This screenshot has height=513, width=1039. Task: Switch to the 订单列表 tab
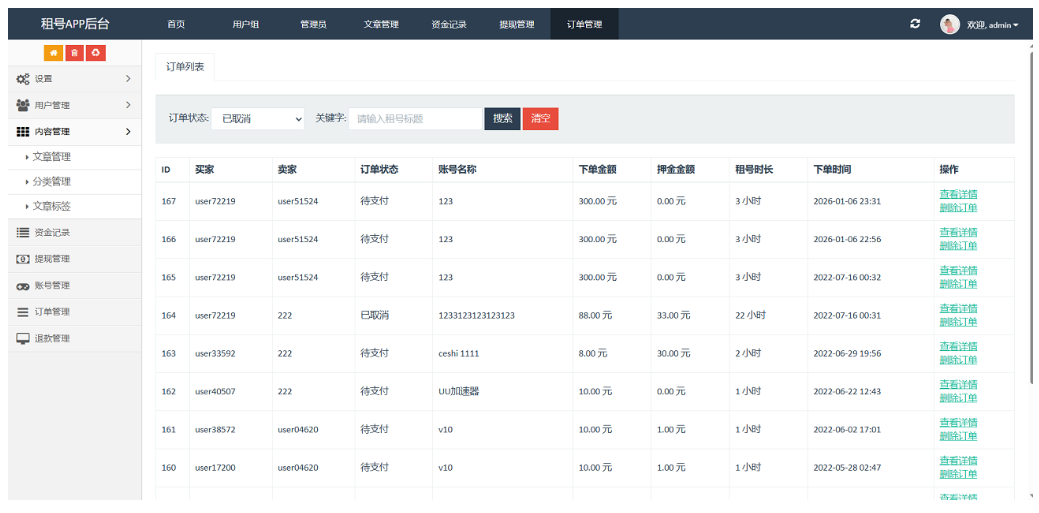click(x=185, y=67)
